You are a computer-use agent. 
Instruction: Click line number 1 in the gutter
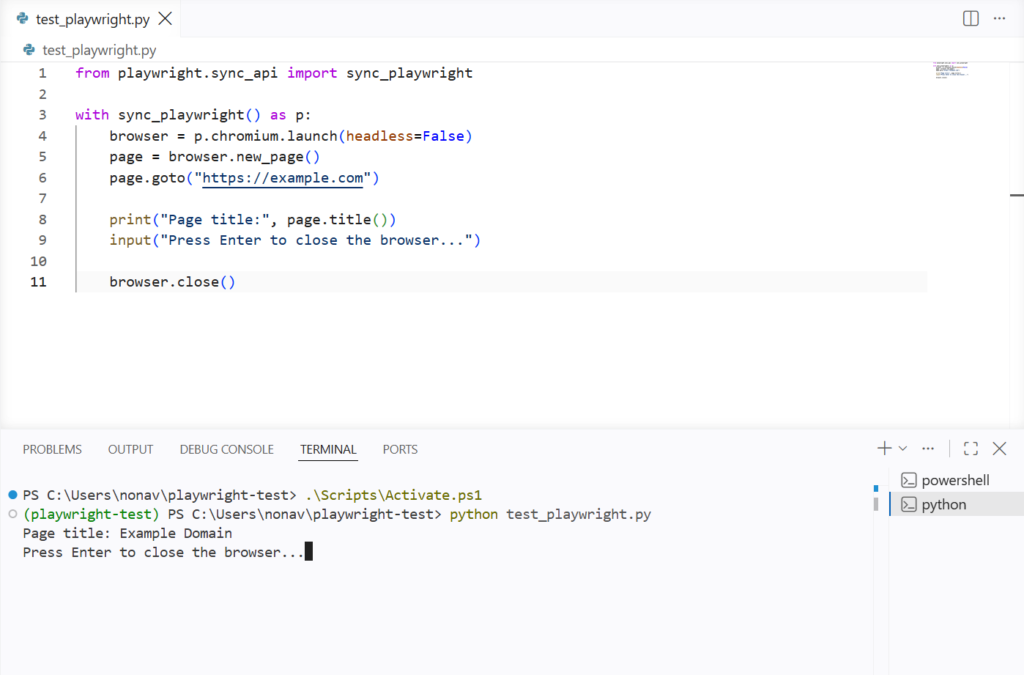tap(42, 73)
